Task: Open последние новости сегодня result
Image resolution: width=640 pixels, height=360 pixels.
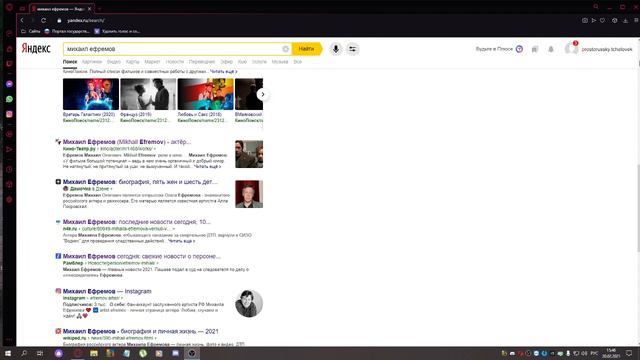Action: 137,222
